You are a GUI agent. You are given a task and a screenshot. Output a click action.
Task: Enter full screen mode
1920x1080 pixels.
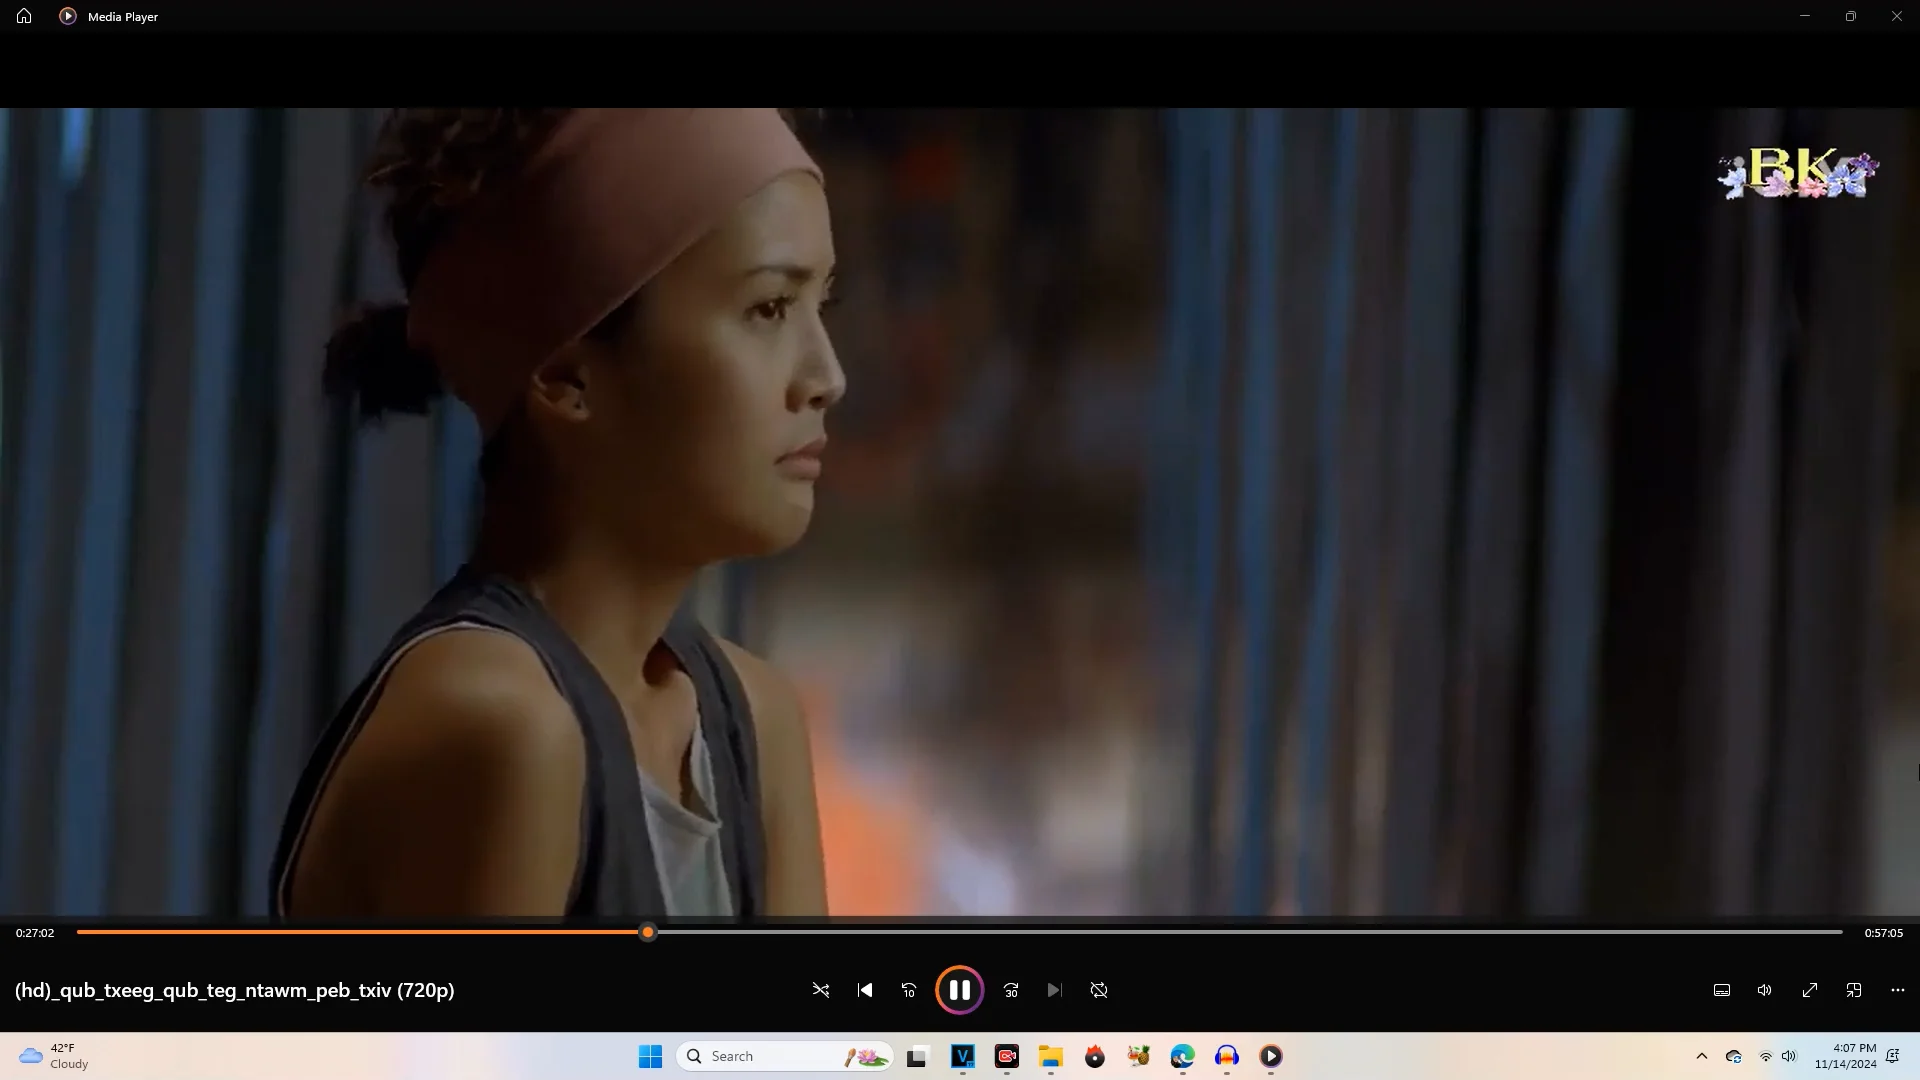(x=1810, y=990)
